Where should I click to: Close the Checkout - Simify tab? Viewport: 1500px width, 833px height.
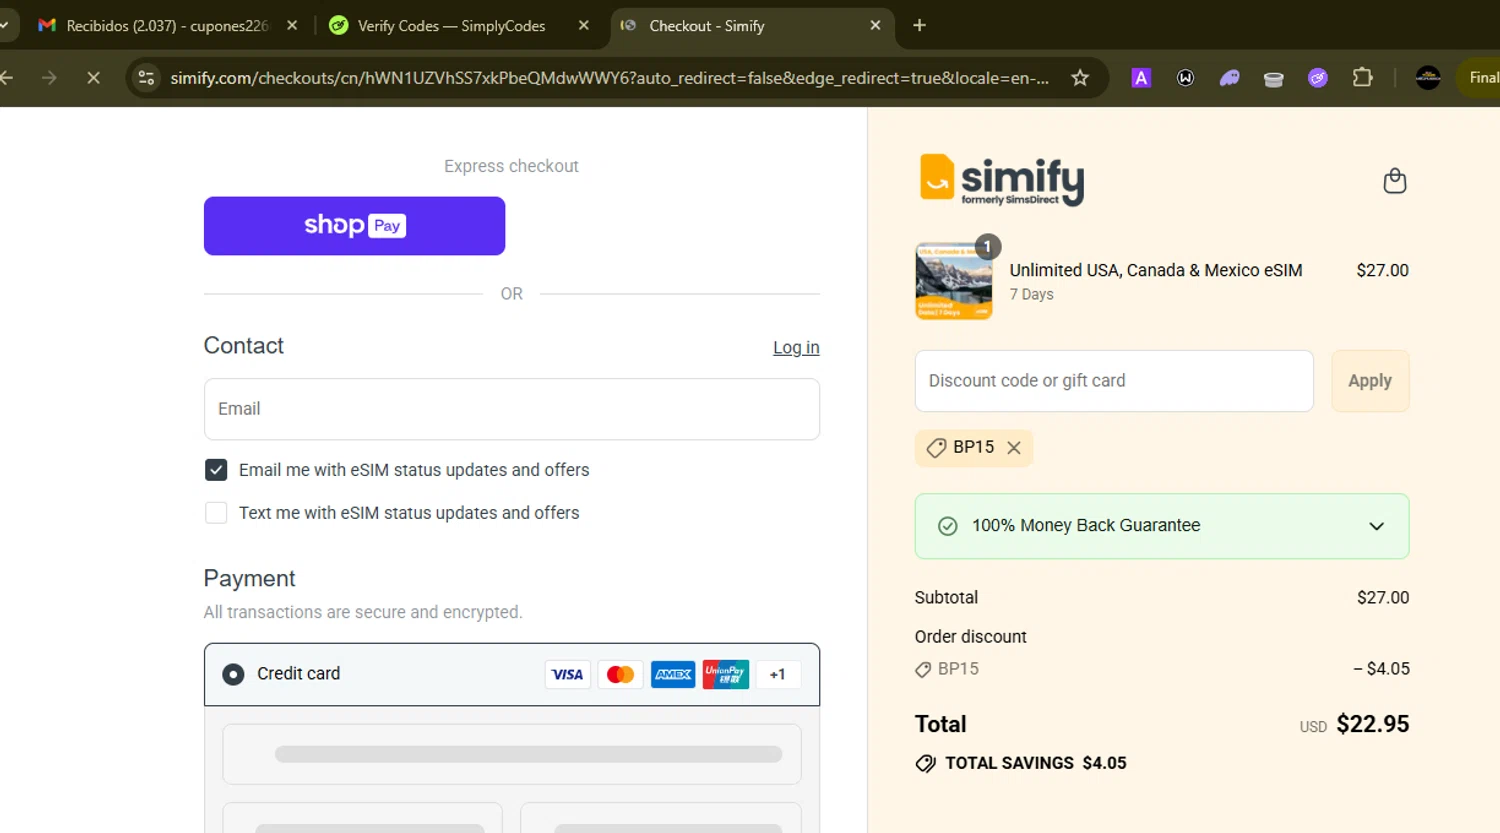point(876,26)
